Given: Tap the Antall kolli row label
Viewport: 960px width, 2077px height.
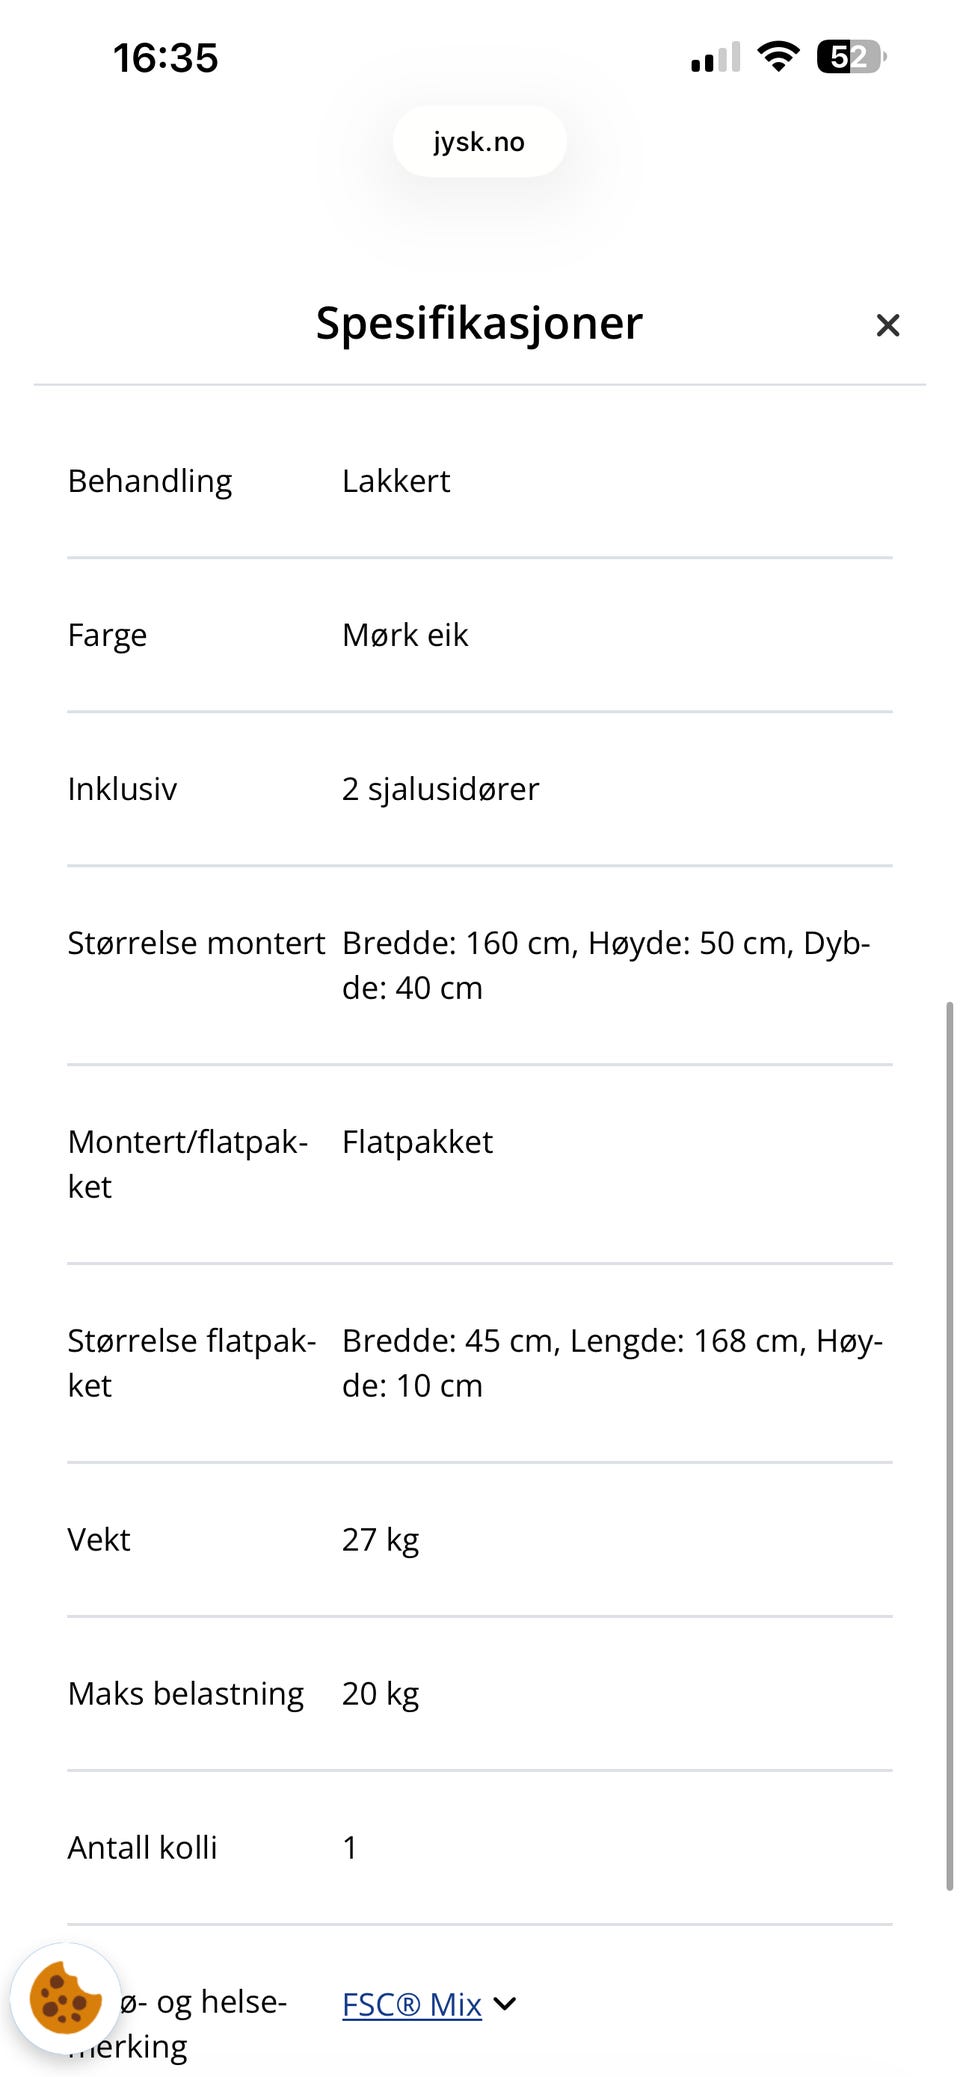Looking at the screenshot, I should tap(142, 1848).
